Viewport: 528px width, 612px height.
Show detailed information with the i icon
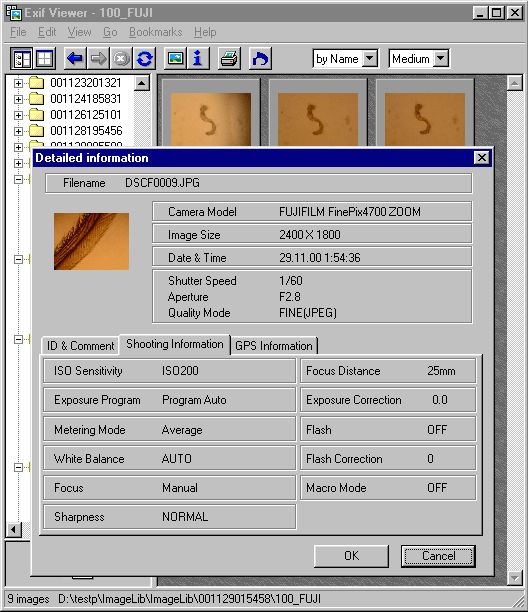point(198,59)
